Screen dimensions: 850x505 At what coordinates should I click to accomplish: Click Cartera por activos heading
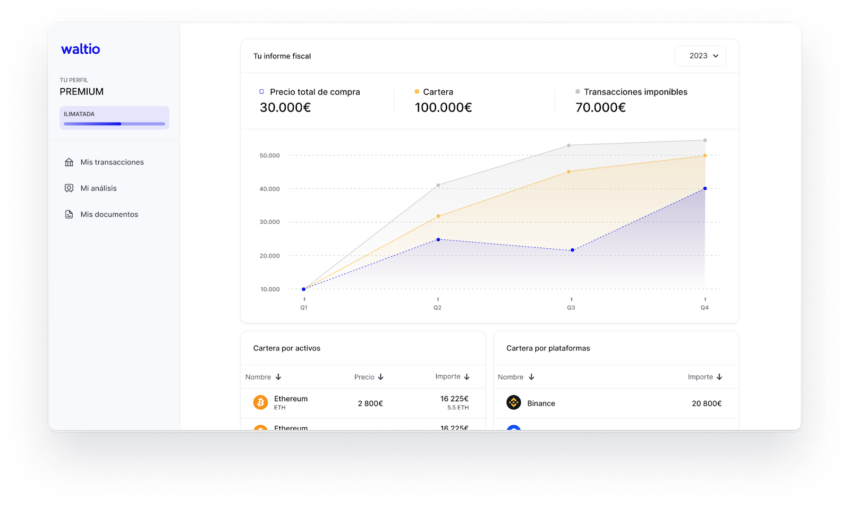coord(287,348)
